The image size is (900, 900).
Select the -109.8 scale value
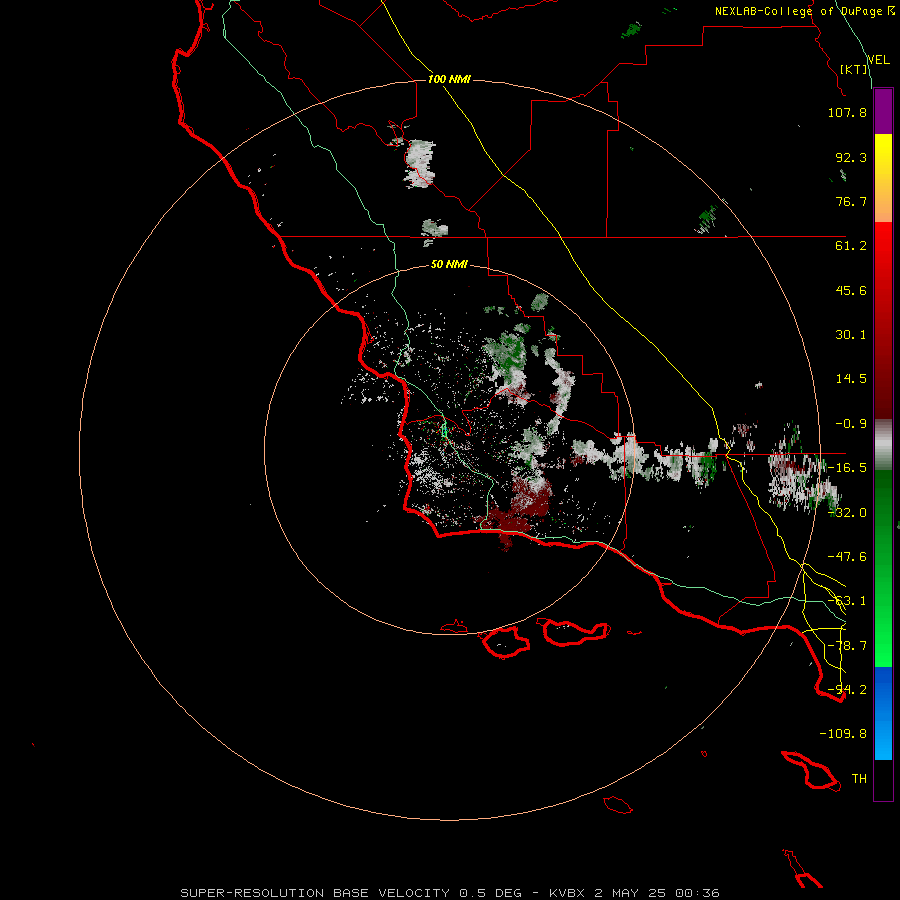coord(843,734)
